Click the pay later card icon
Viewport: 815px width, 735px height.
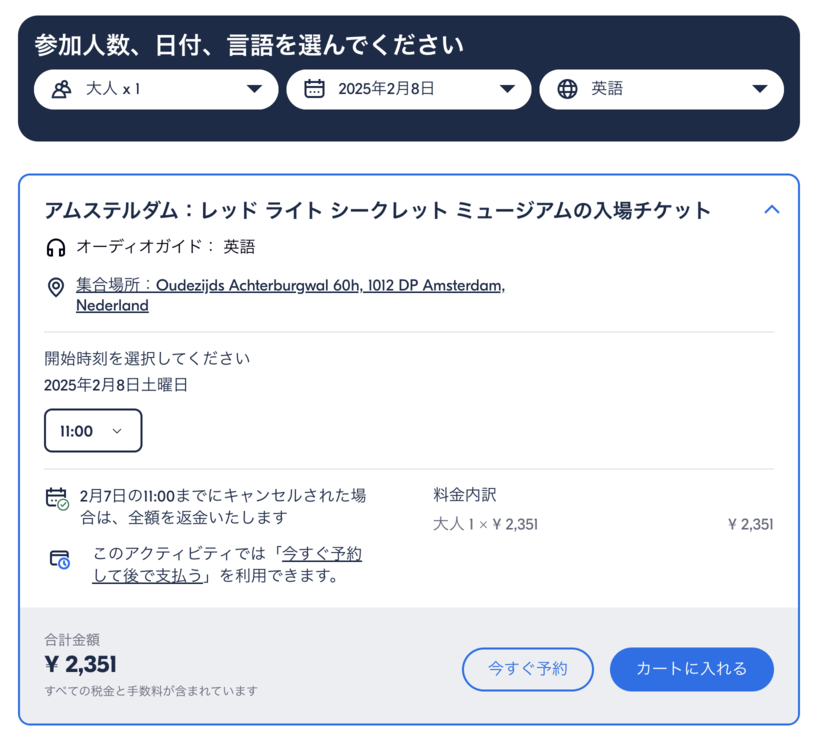click(60, 559)
